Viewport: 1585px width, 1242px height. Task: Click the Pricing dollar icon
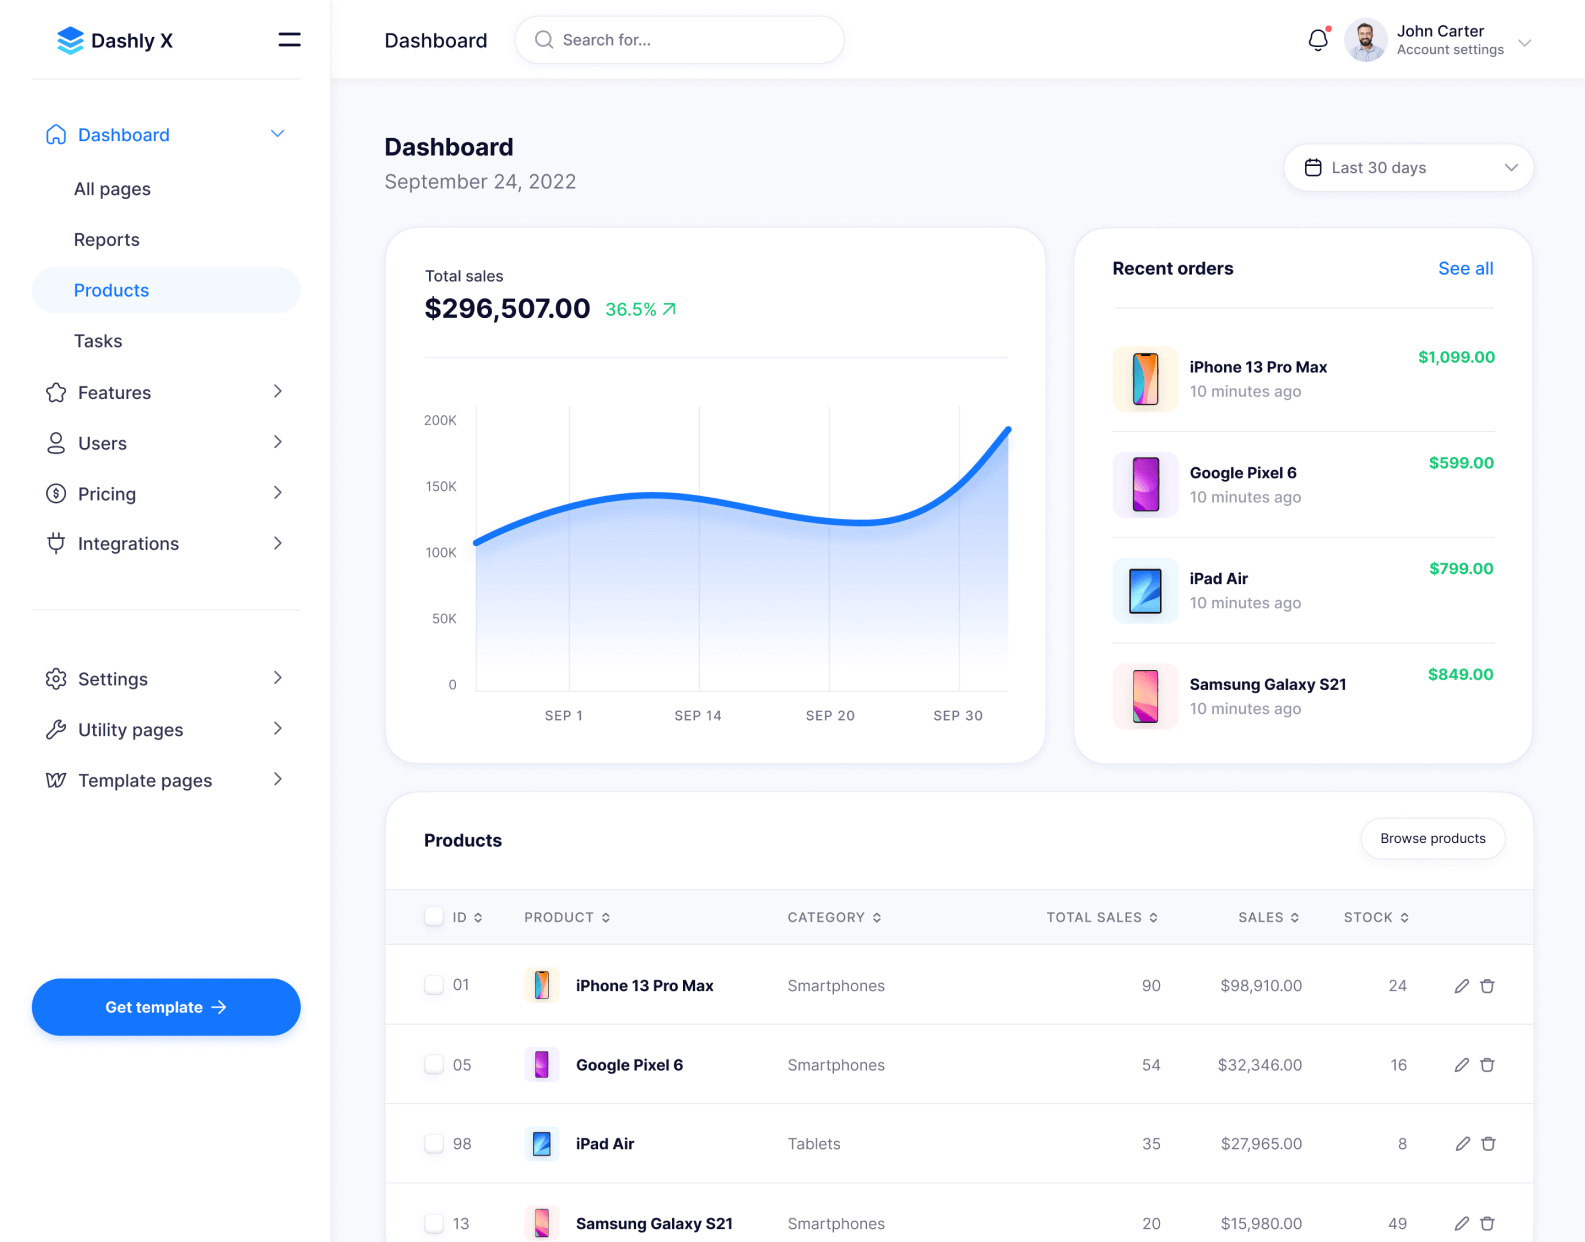click(x=56, y=494)
